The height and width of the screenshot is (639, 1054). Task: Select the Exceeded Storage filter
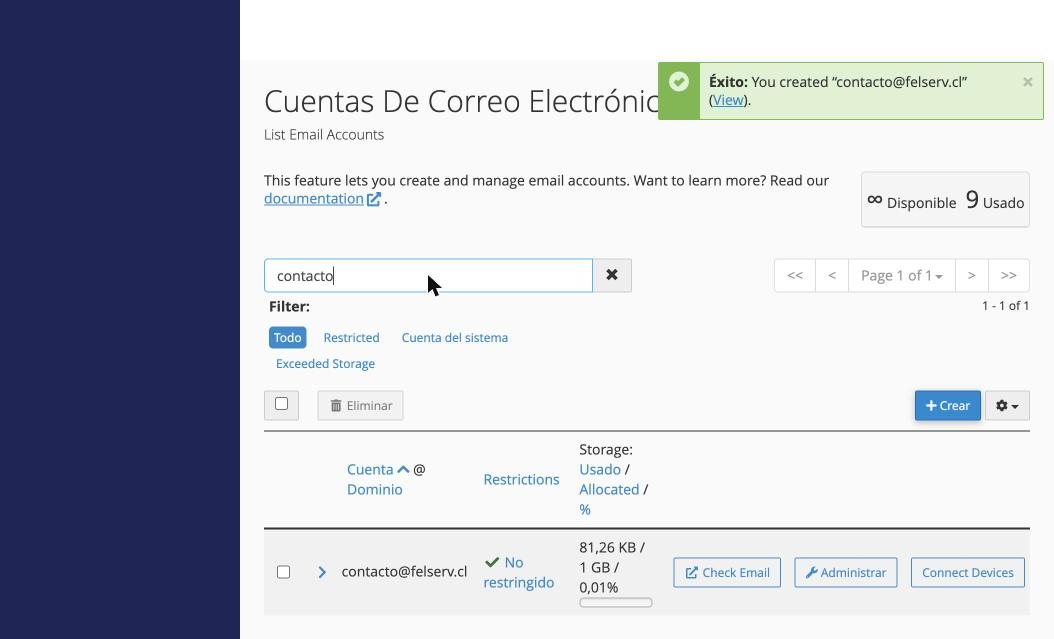(x=325, y=364)
